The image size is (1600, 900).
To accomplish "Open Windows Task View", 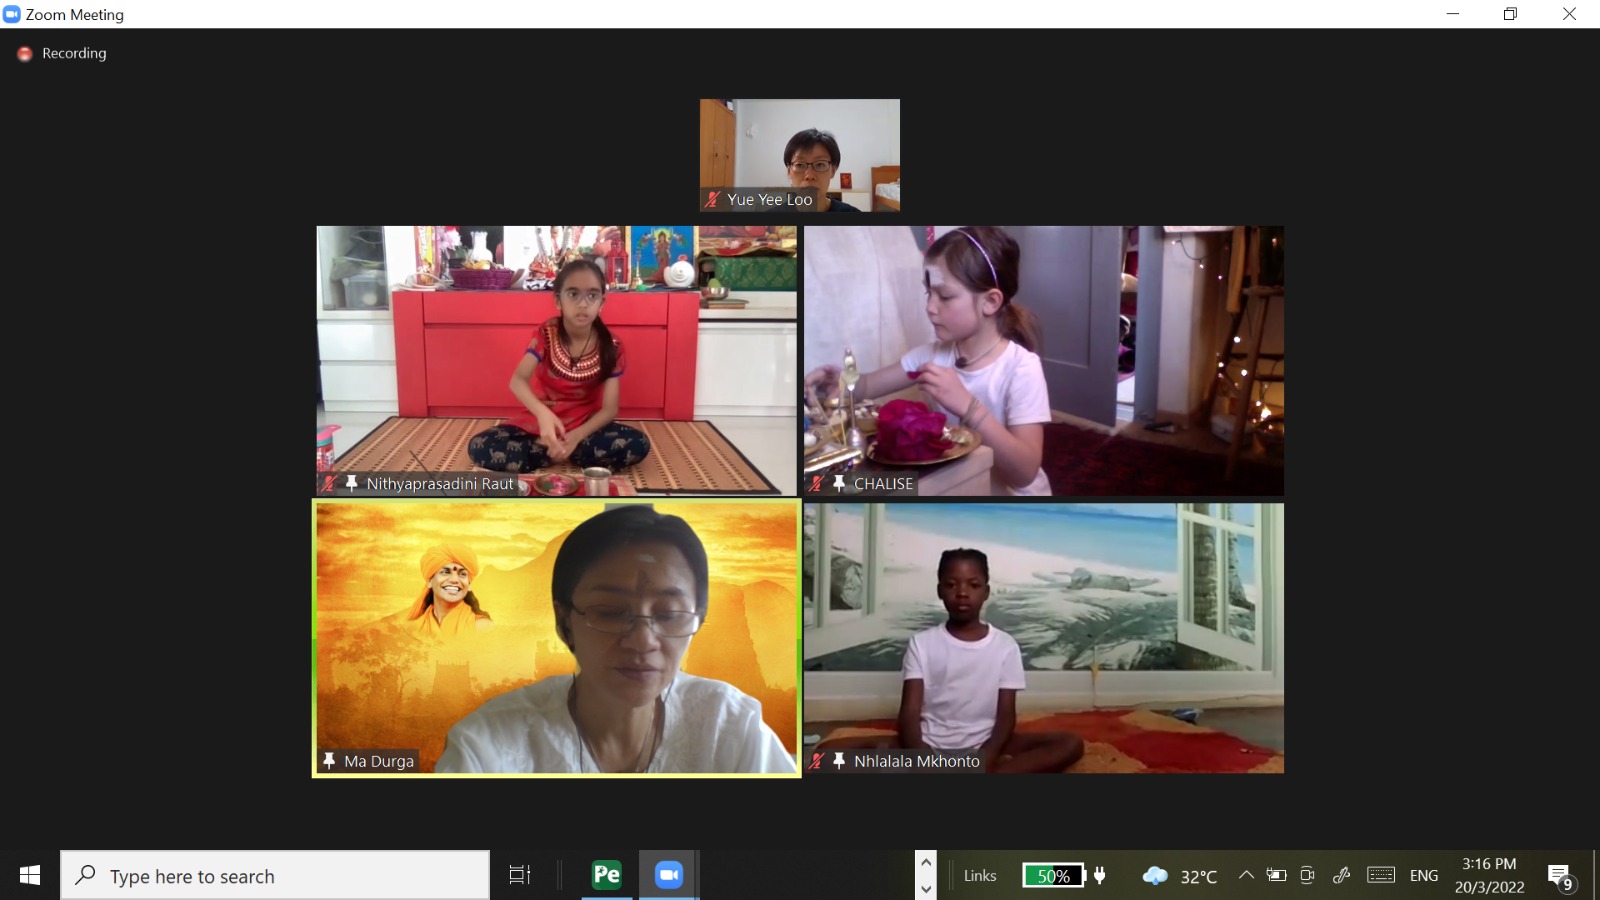I will pyautogui.click(x=520, y=875).
